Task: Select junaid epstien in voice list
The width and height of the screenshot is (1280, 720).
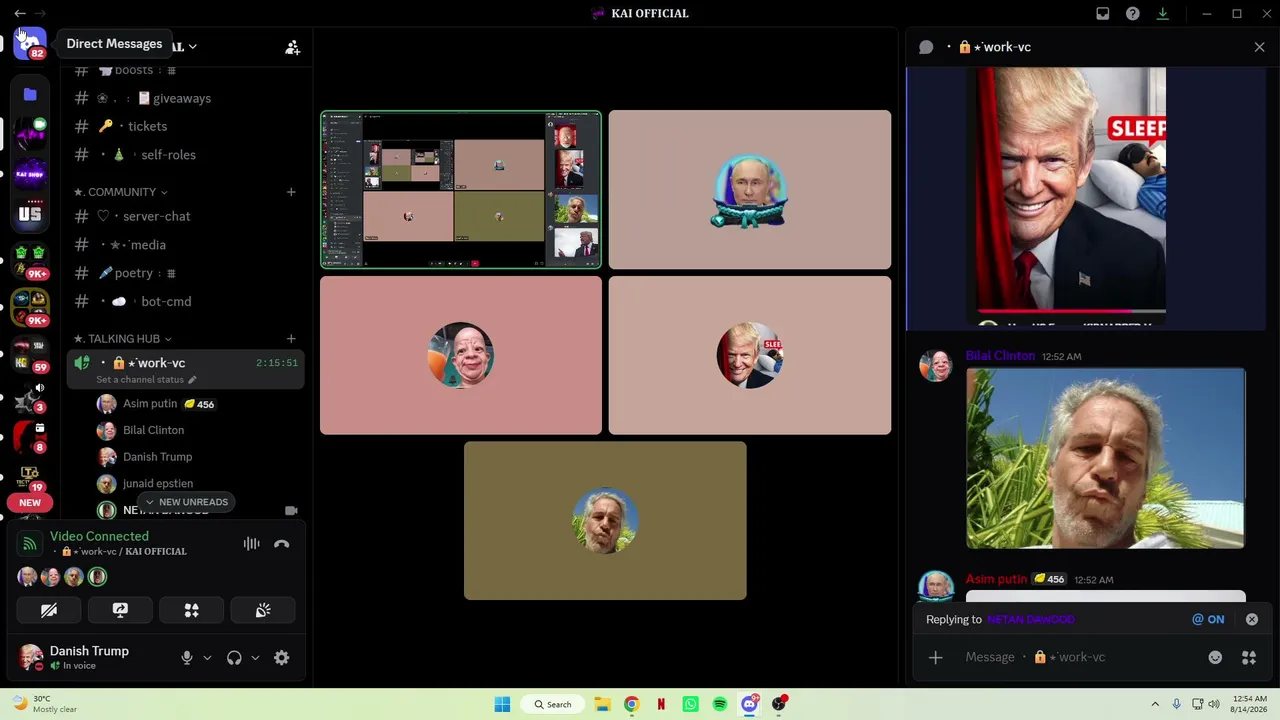Action: point(158,484)
